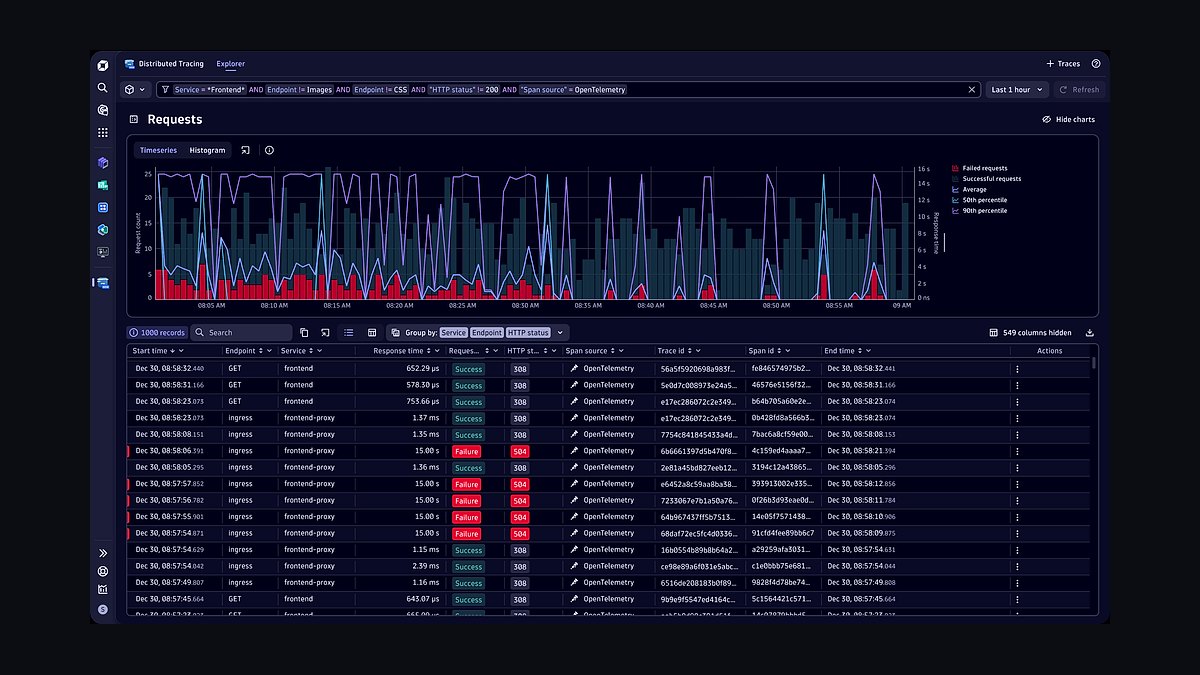Click span id 7bac6a8cf59e00 cell

point(782,435)
